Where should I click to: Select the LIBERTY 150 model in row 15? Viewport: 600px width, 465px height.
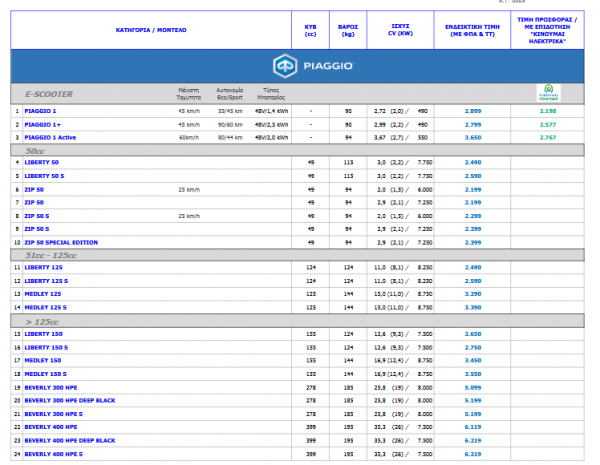pyautogui.click(x=43, y=334)
